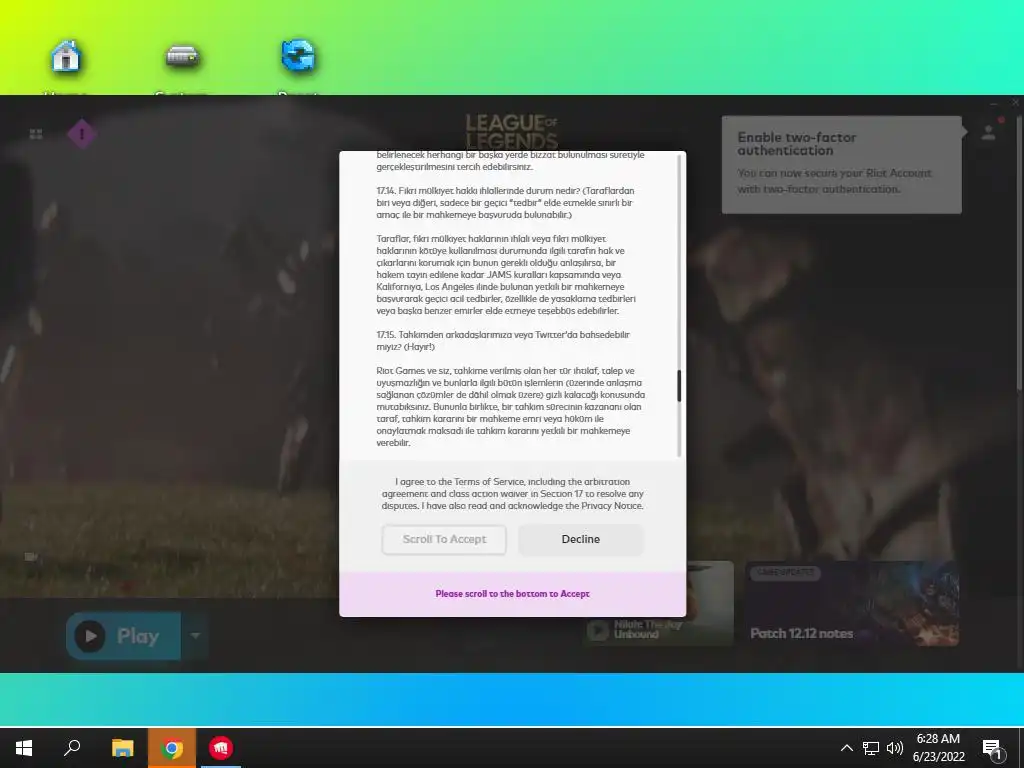Click the video camera icon in client
Screen dimensions: 1024x768
tap(31, 557)
